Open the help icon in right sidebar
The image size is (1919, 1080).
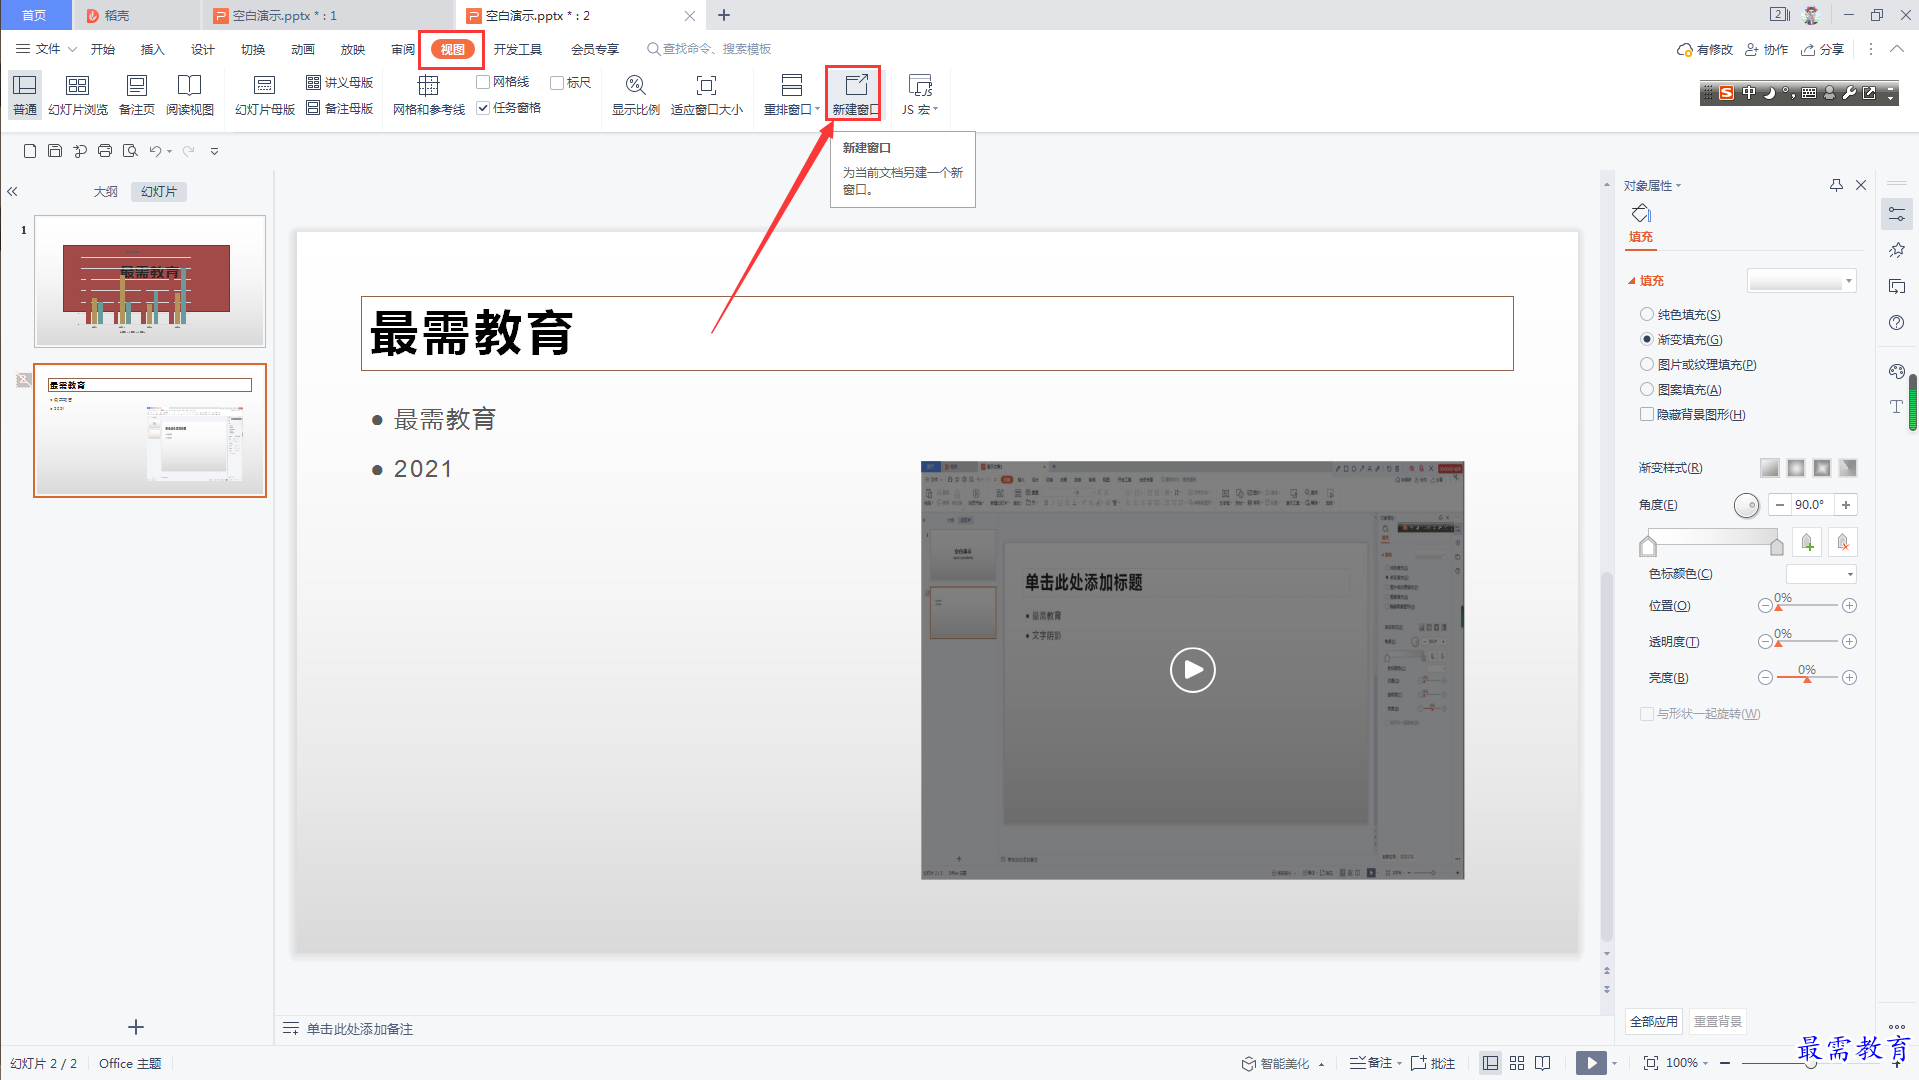pos(1896,323)
